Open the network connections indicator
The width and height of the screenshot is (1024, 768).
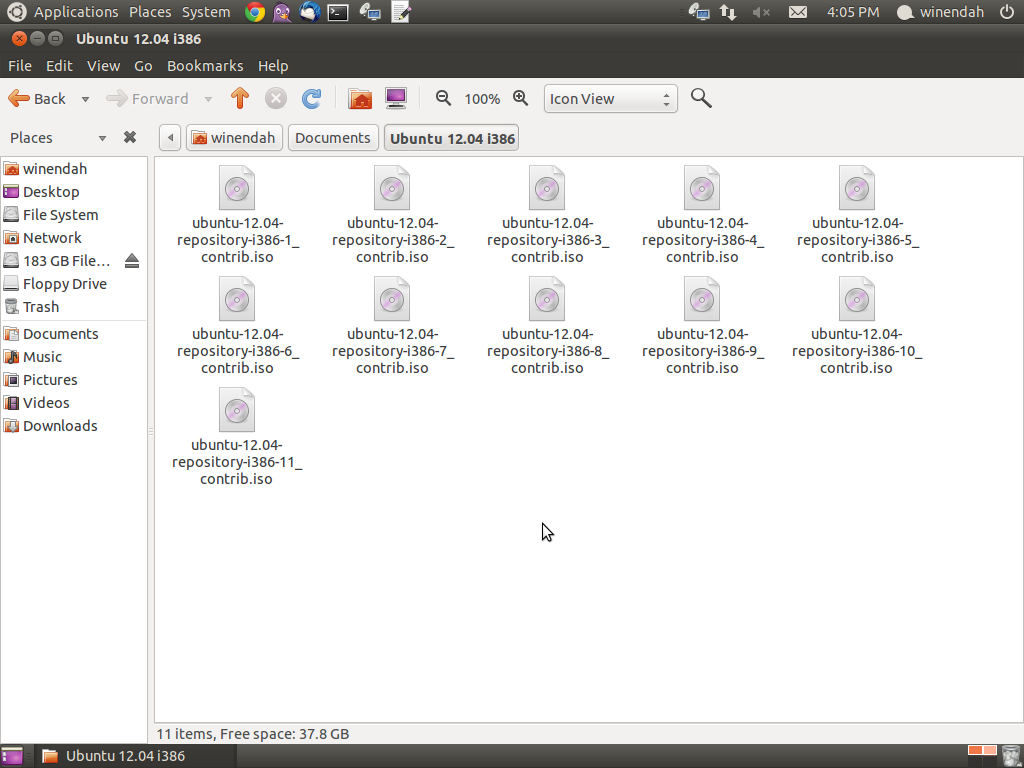728,12
